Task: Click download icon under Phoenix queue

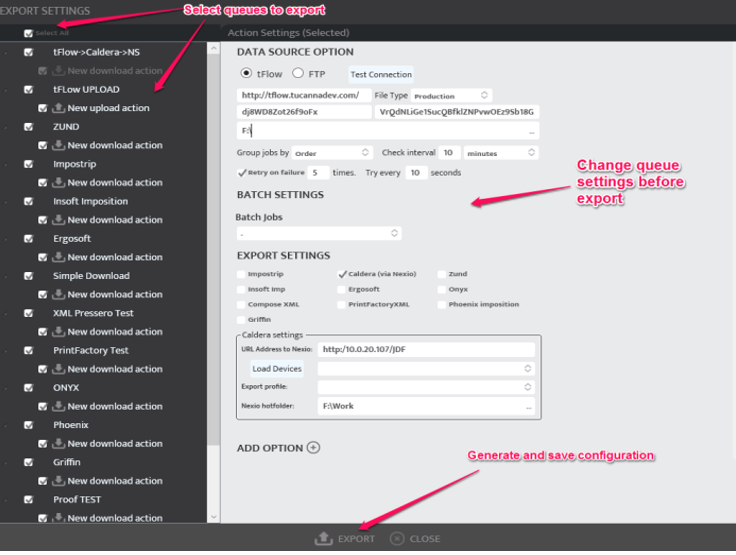Action: [58, 443]
